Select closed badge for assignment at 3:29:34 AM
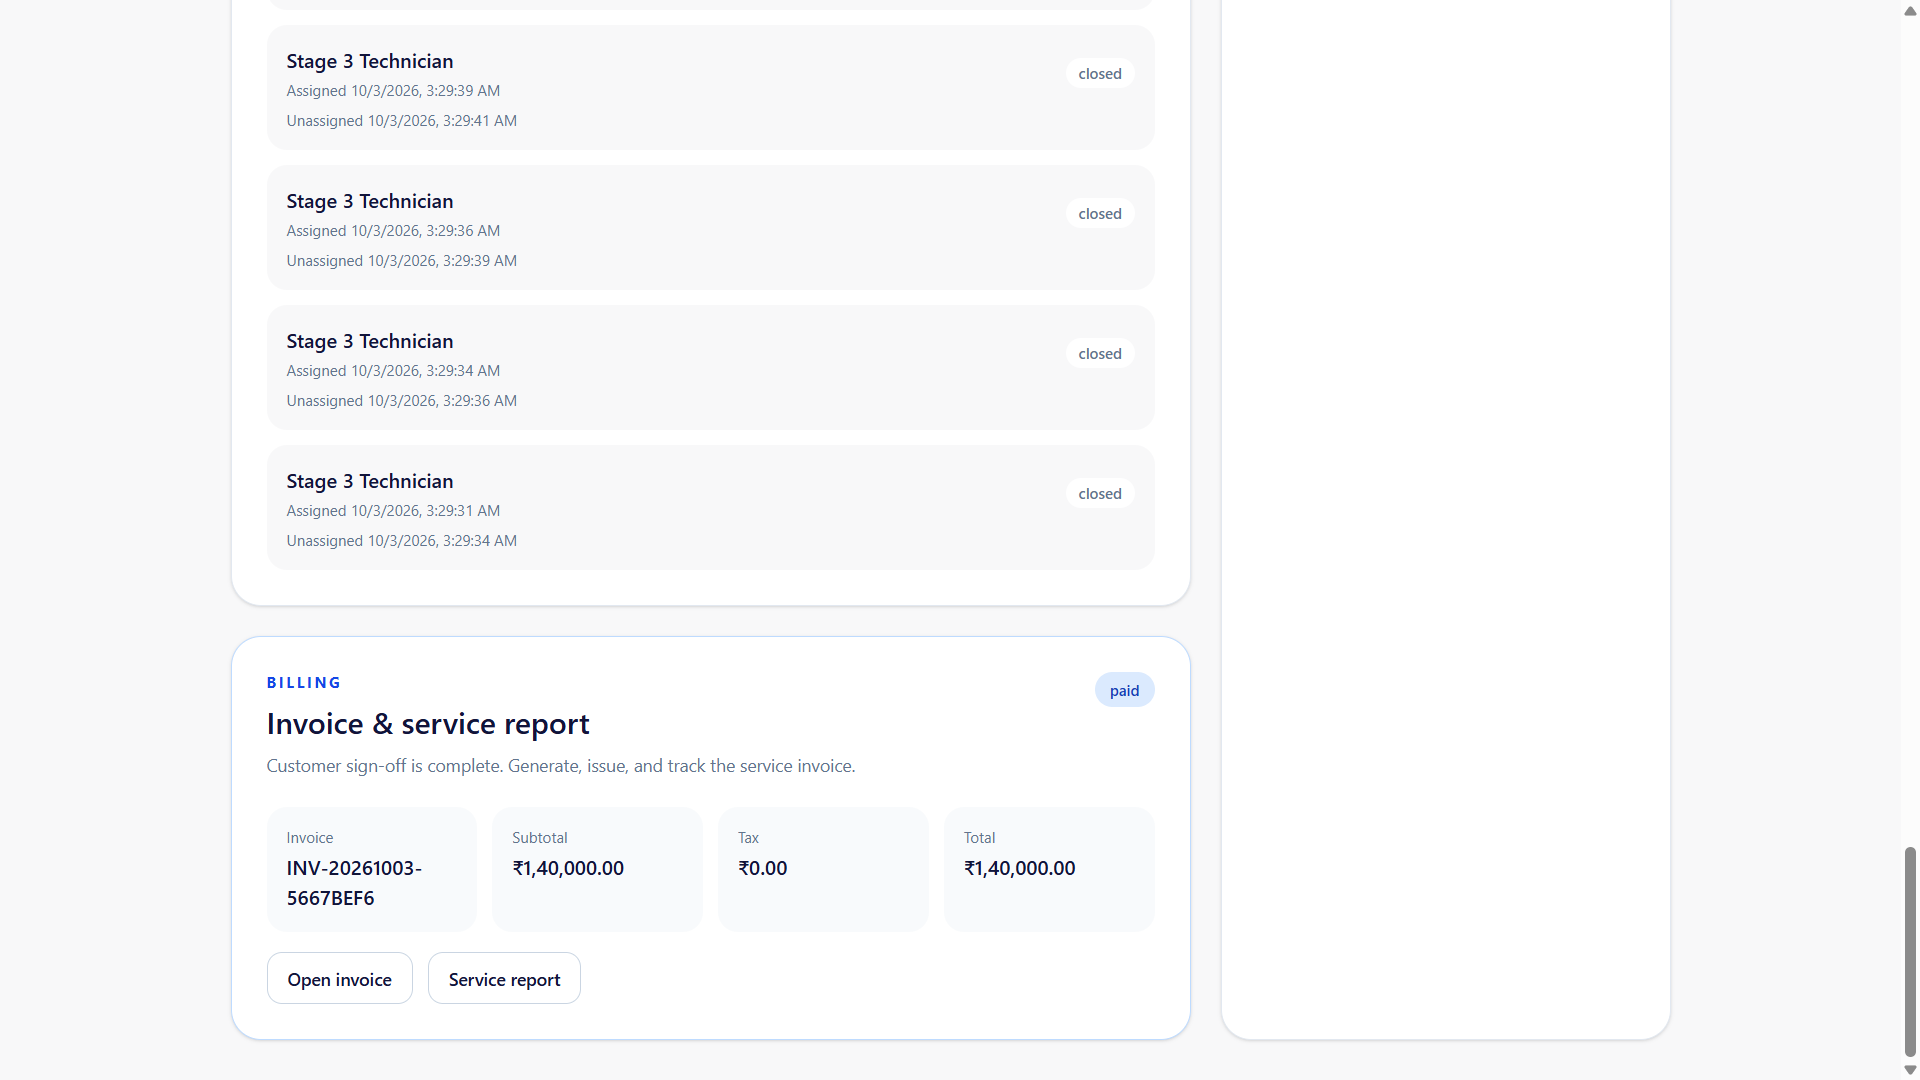This screenshot has height=1080, width=1920. tap(1100, 354)
